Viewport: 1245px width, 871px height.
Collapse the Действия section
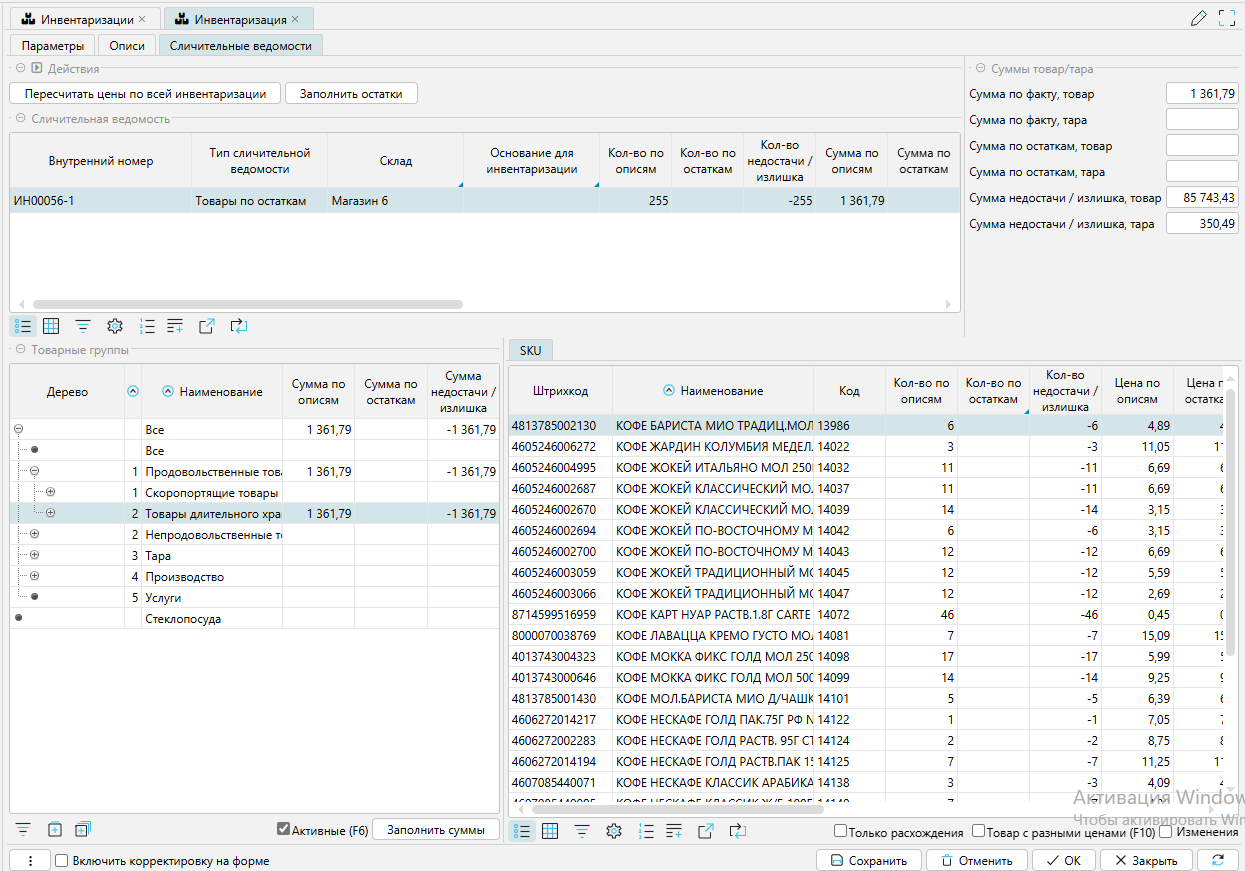(x=21, y=69)
